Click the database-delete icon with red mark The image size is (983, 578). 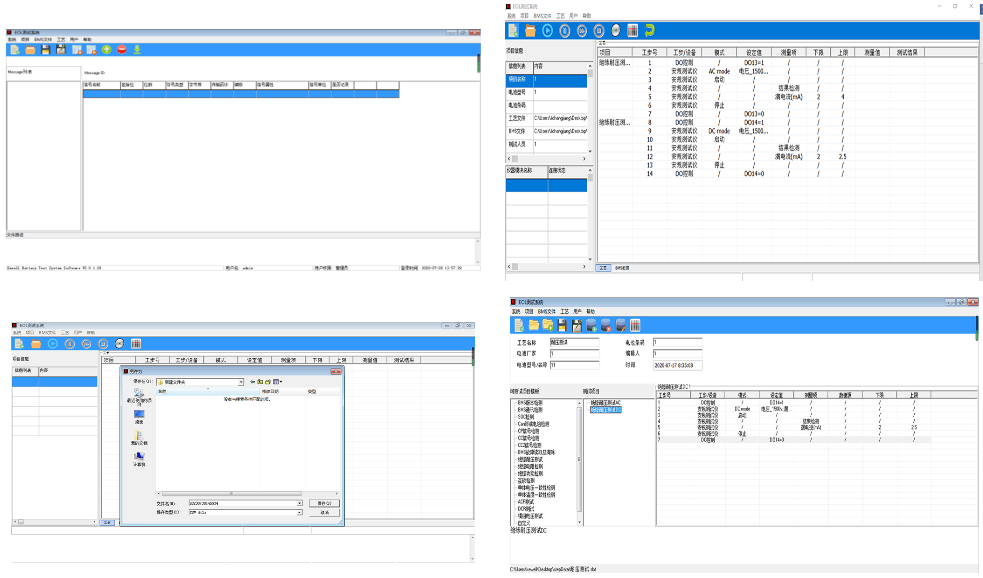point(606,325)
